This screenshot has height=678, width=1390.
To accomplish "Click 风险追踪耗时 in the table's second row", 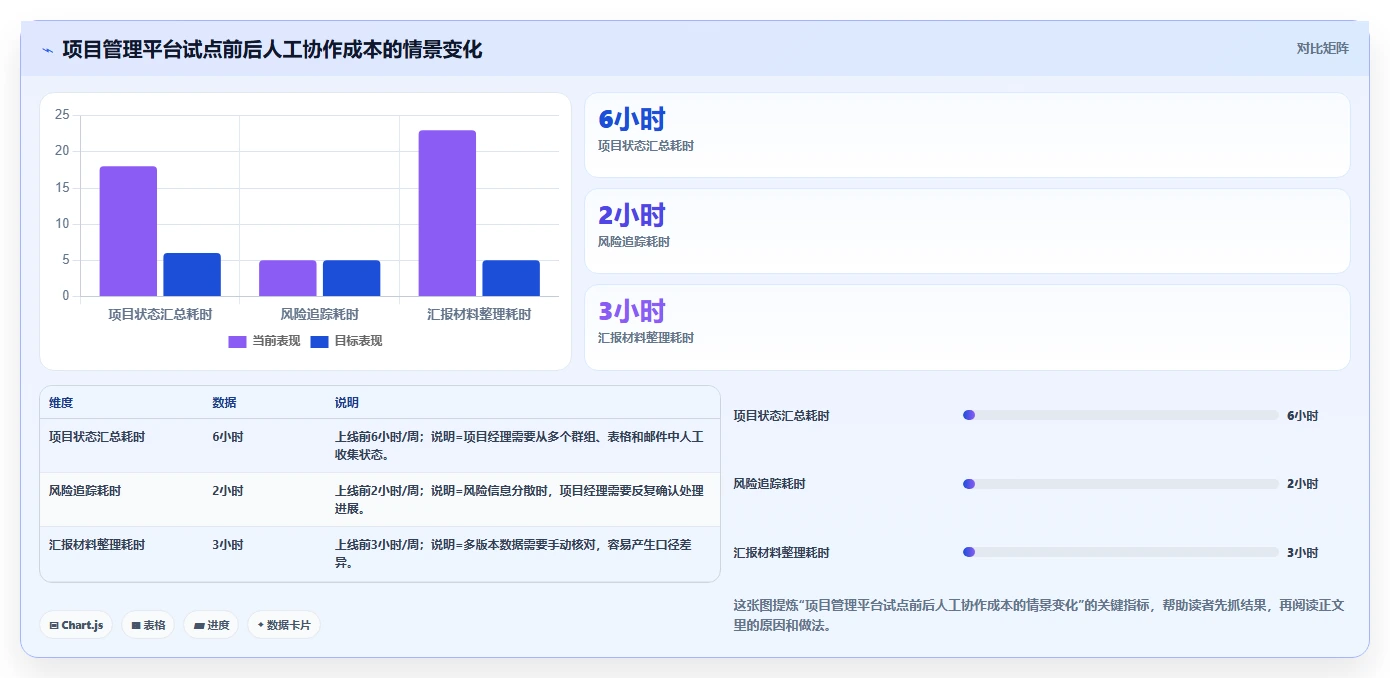I will [x=85, y=491].
